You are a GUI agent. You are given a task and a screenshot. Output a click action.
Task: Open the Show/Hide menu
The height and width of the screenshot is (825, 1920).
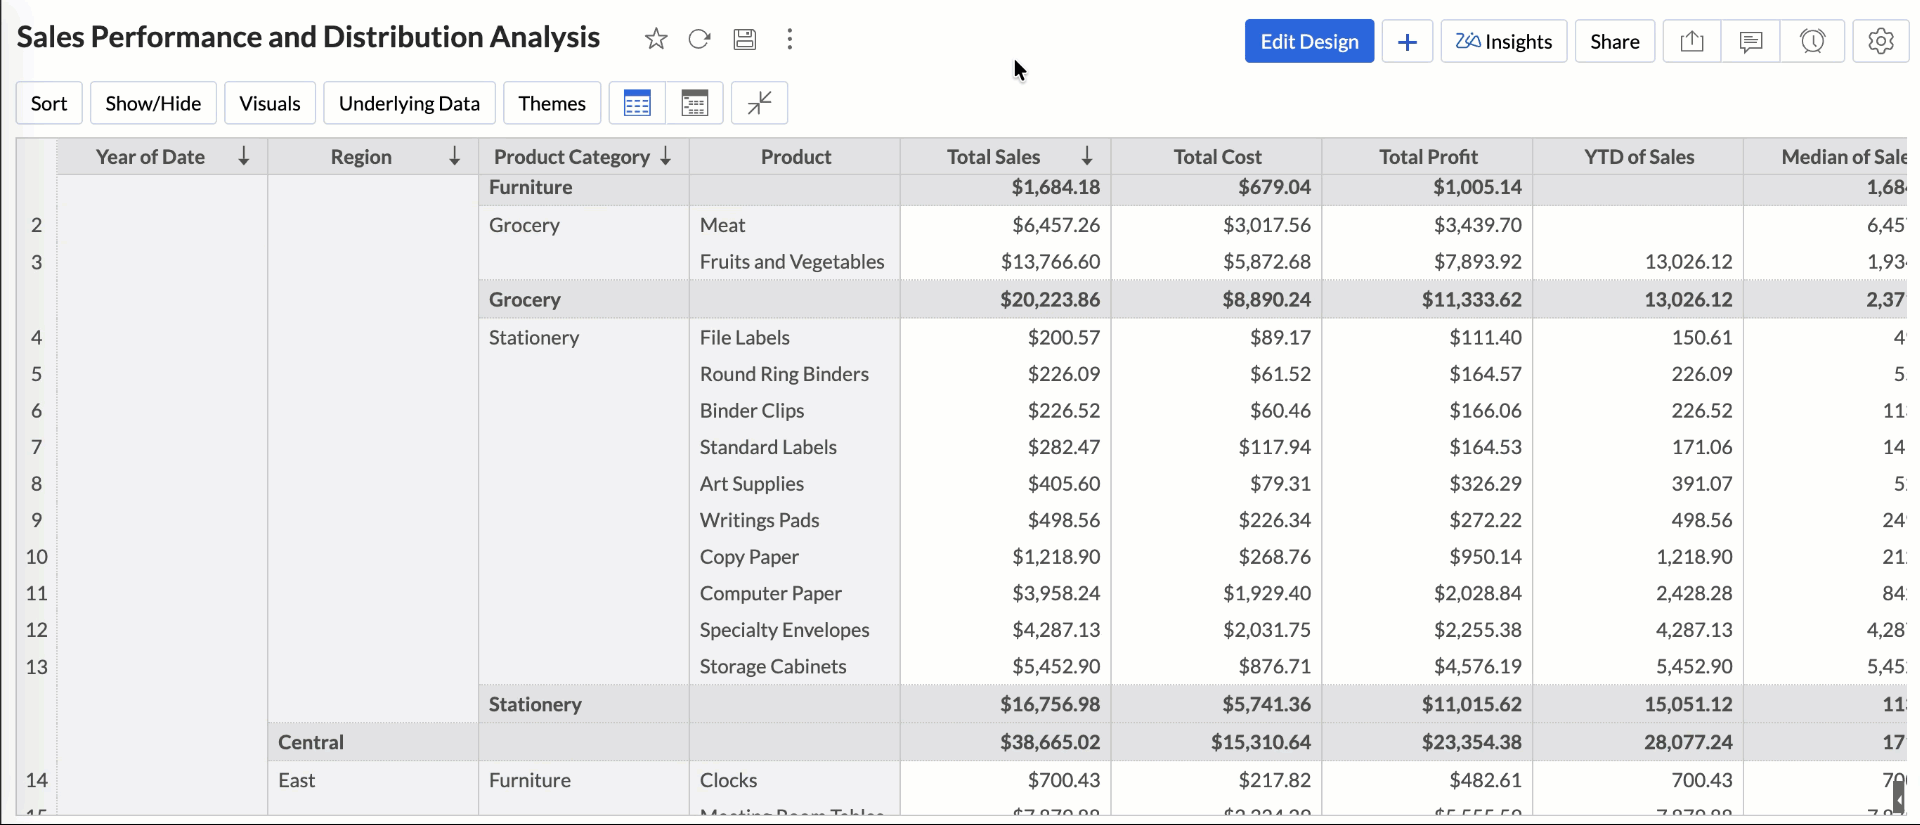(153, 103)
